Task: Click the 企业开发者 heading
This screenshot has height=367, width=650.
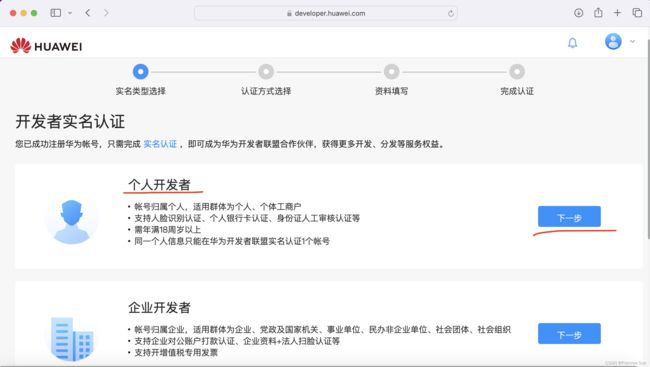Action: click(159, 308)
